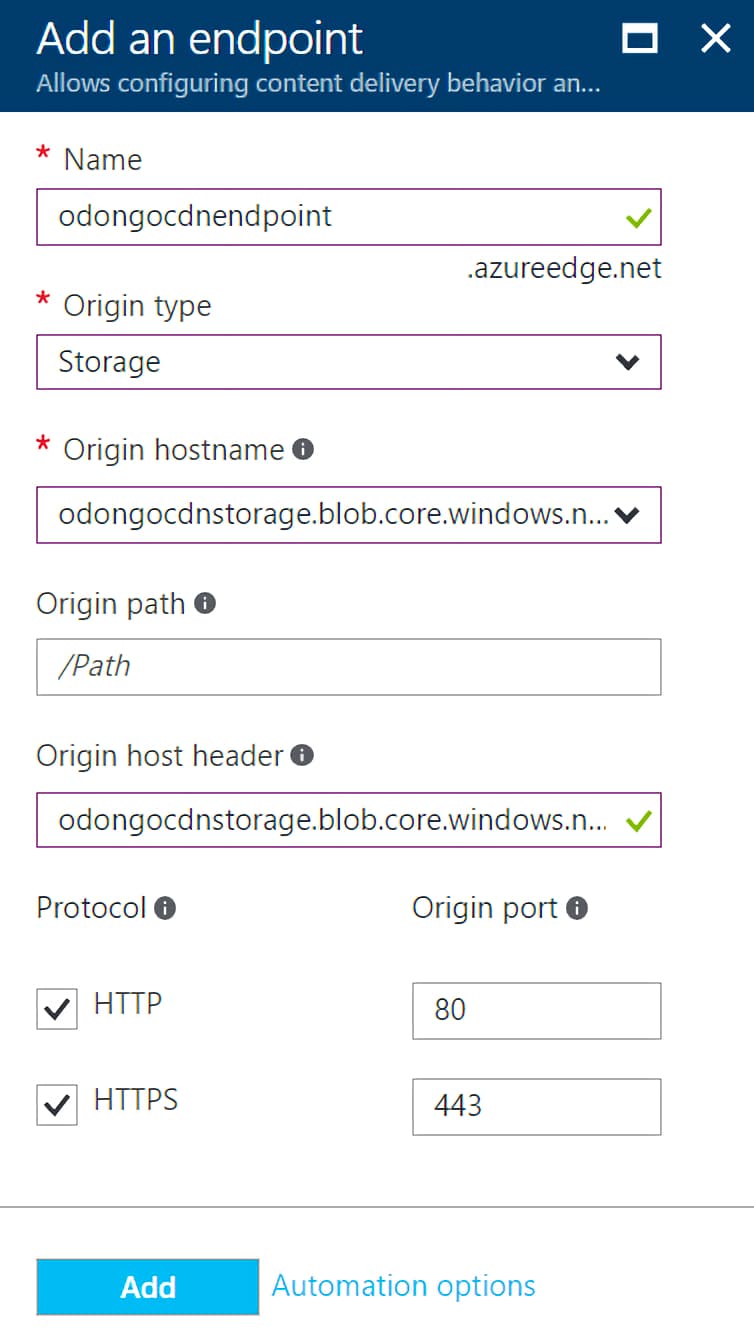Open Automation options
This screenshot has width=754, height=1340.
(x=402, y=1286)
